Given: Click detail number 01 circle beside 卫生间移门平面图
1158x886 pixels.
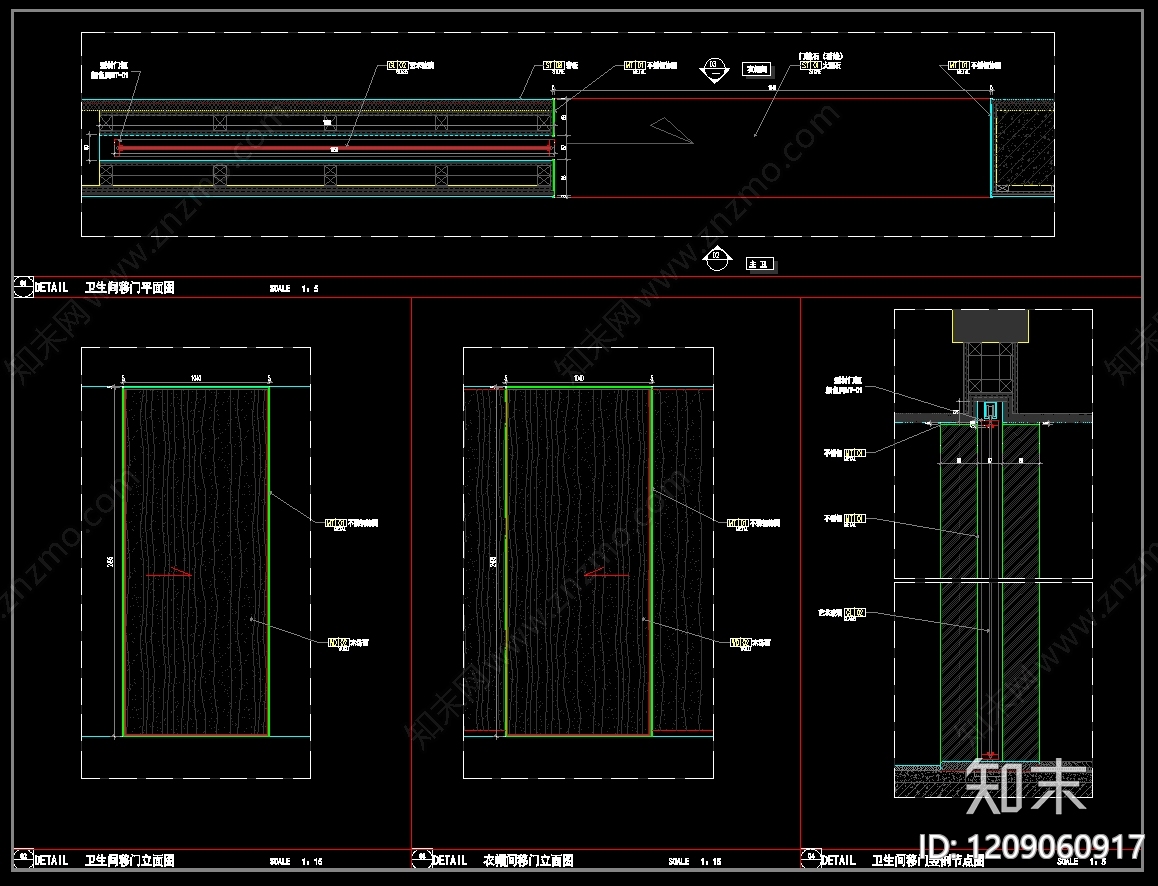Looking at the screenshot, I should point(23,286).
